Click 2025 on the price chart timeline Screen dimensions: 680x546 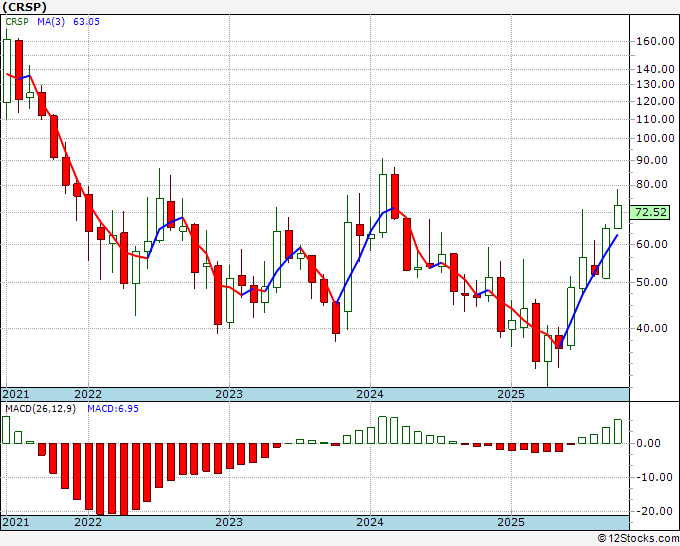pyautogui.click(x=511, y=394)
